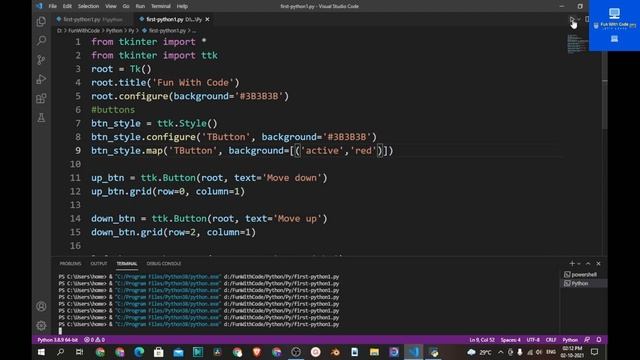The image size is (640, 360).
Task: Open first-python1.py breadcrumb symbol list
Action: click(164, 31)
